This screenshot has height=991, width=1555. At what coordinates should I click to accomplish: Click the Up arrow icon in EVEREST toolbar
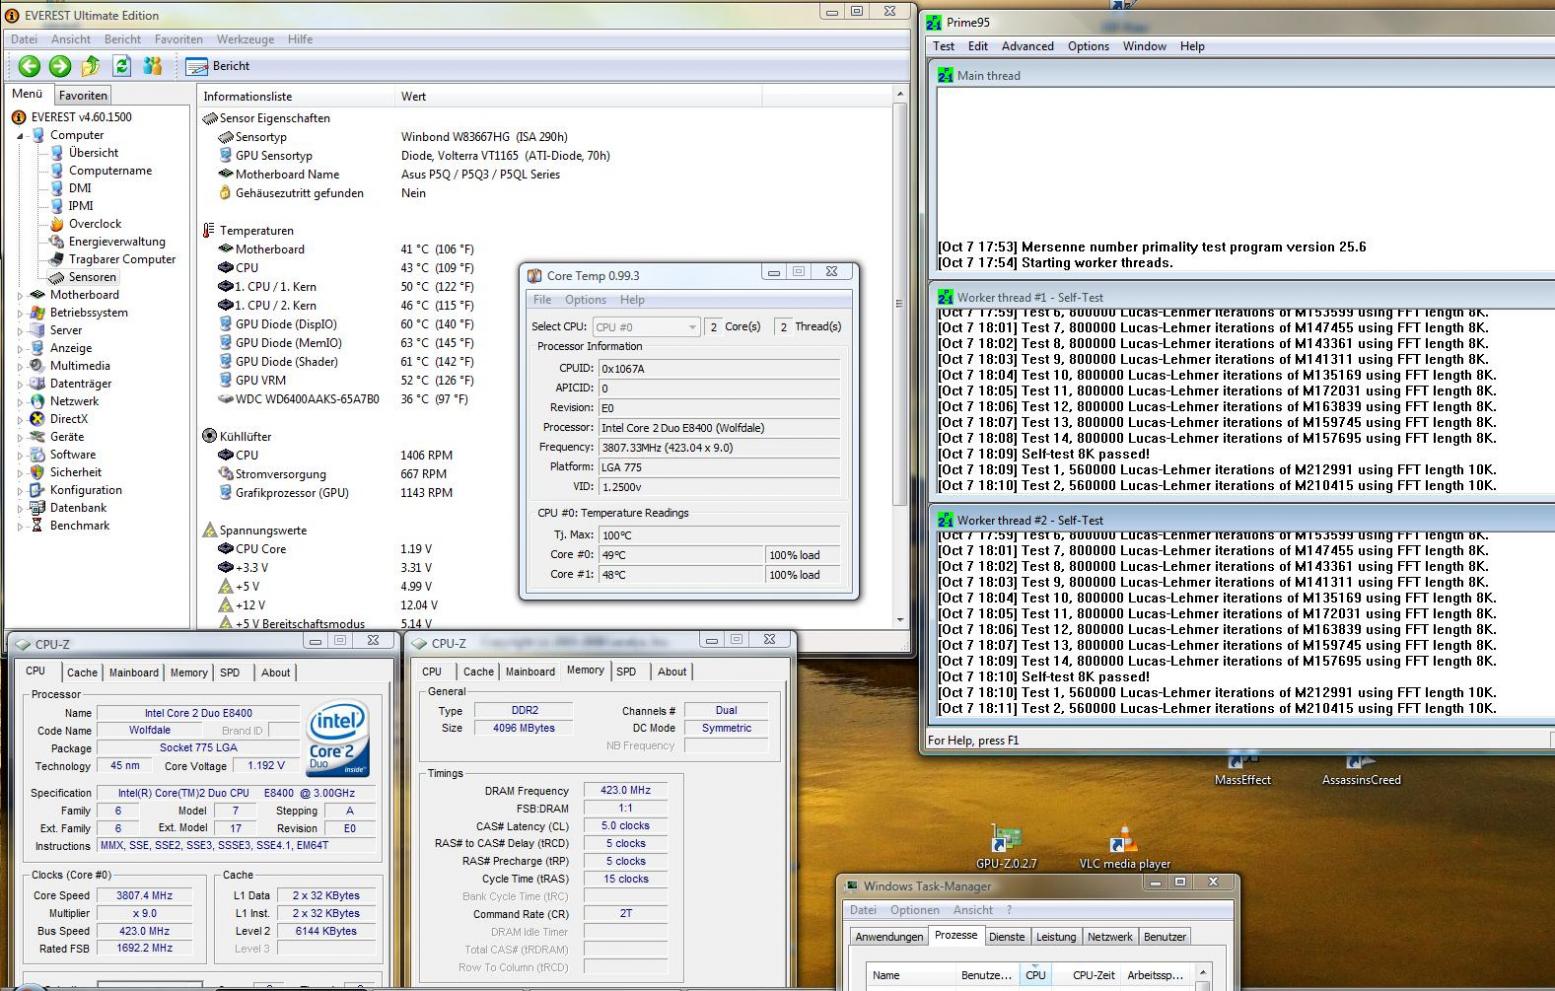91,66
